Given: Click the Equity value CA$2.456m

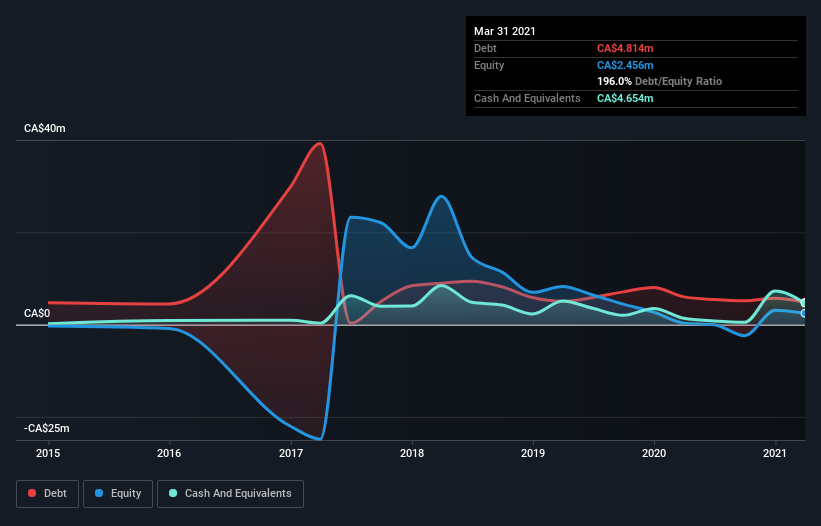Looking at the screenshot, I should pyautogui.click(x=625, y=65).
